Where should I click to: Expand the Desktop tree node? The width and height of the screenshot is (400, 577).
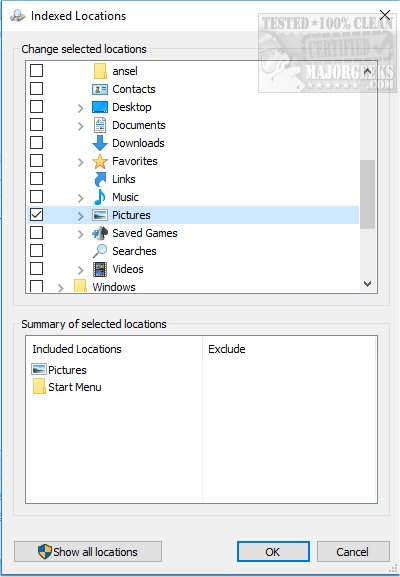pyautogui.click(x=81, y=108)
